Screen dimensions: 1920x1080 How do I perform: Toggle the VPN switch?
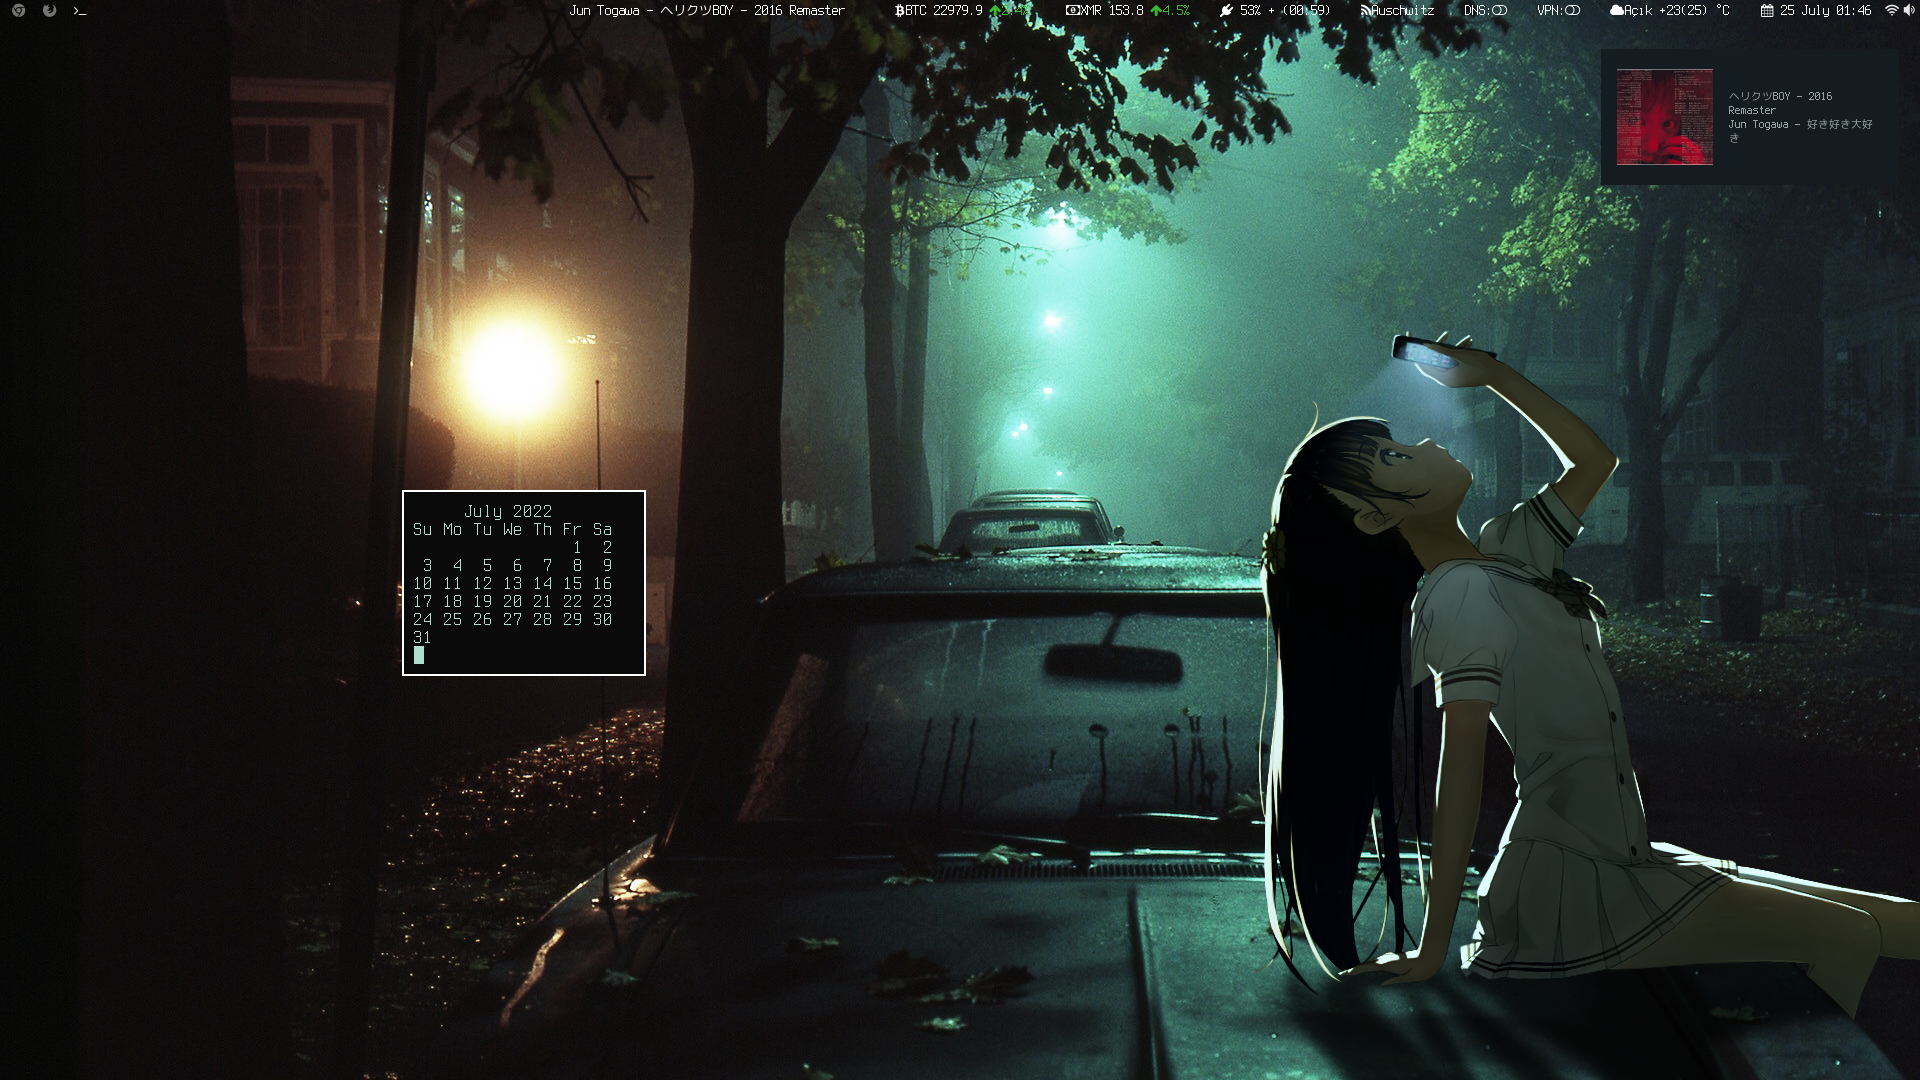[x=1573, y=10]
